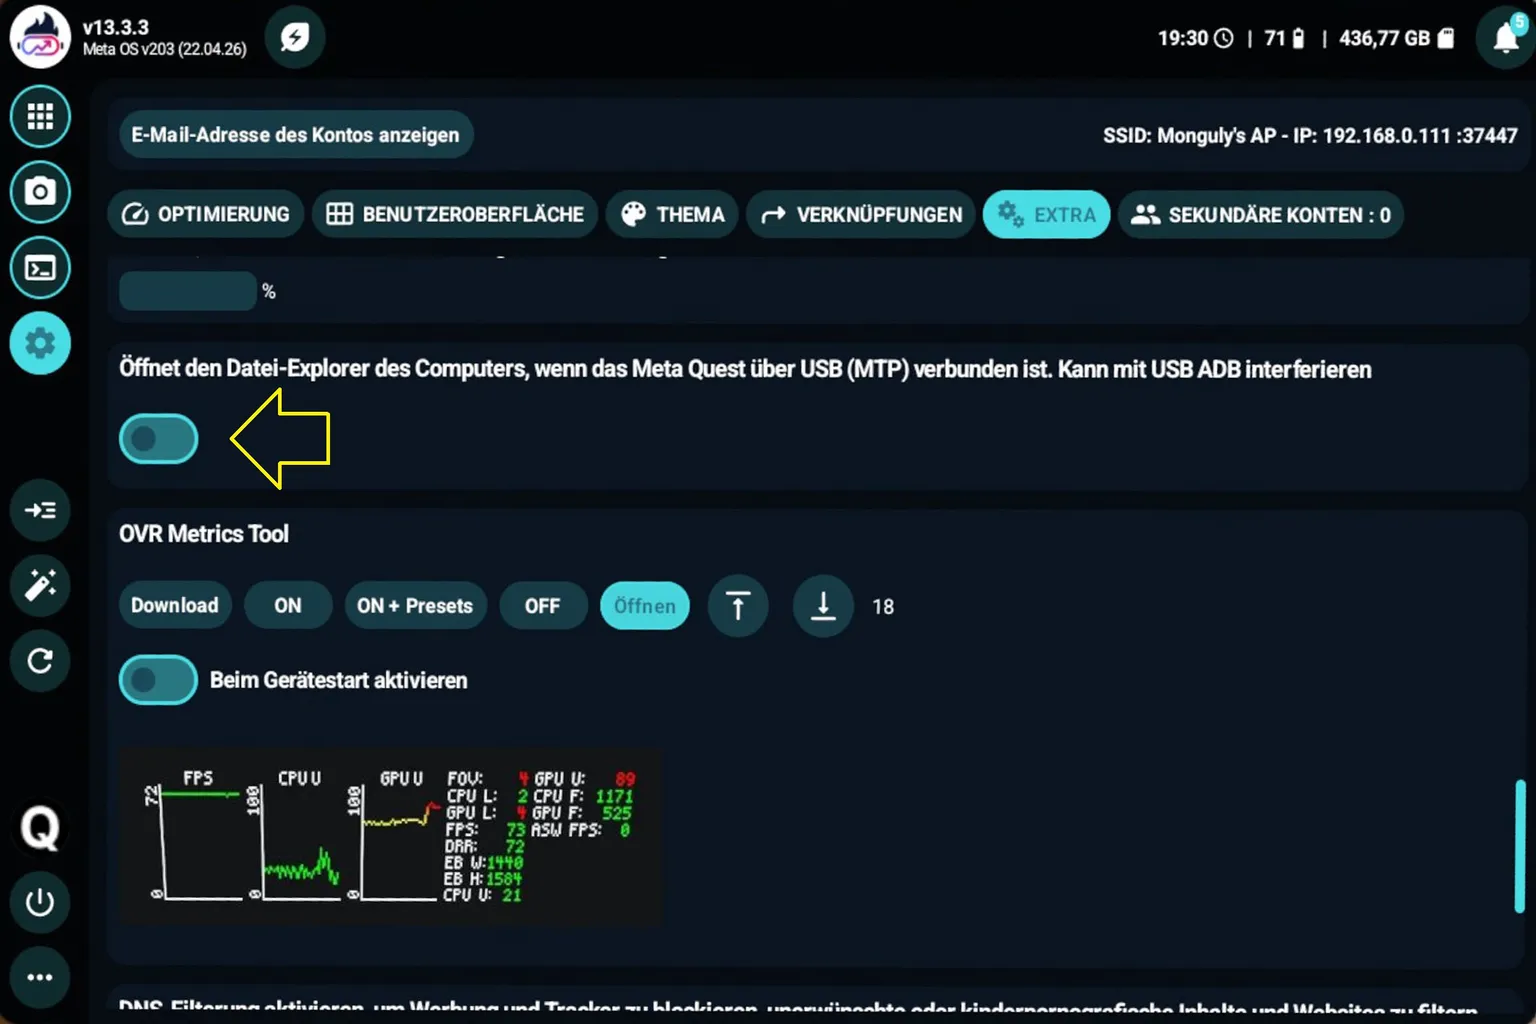This screenshot has height=1024, width=1536.
Task: Open the magic wand tool in sidebar
Action: tap(40, 585)
